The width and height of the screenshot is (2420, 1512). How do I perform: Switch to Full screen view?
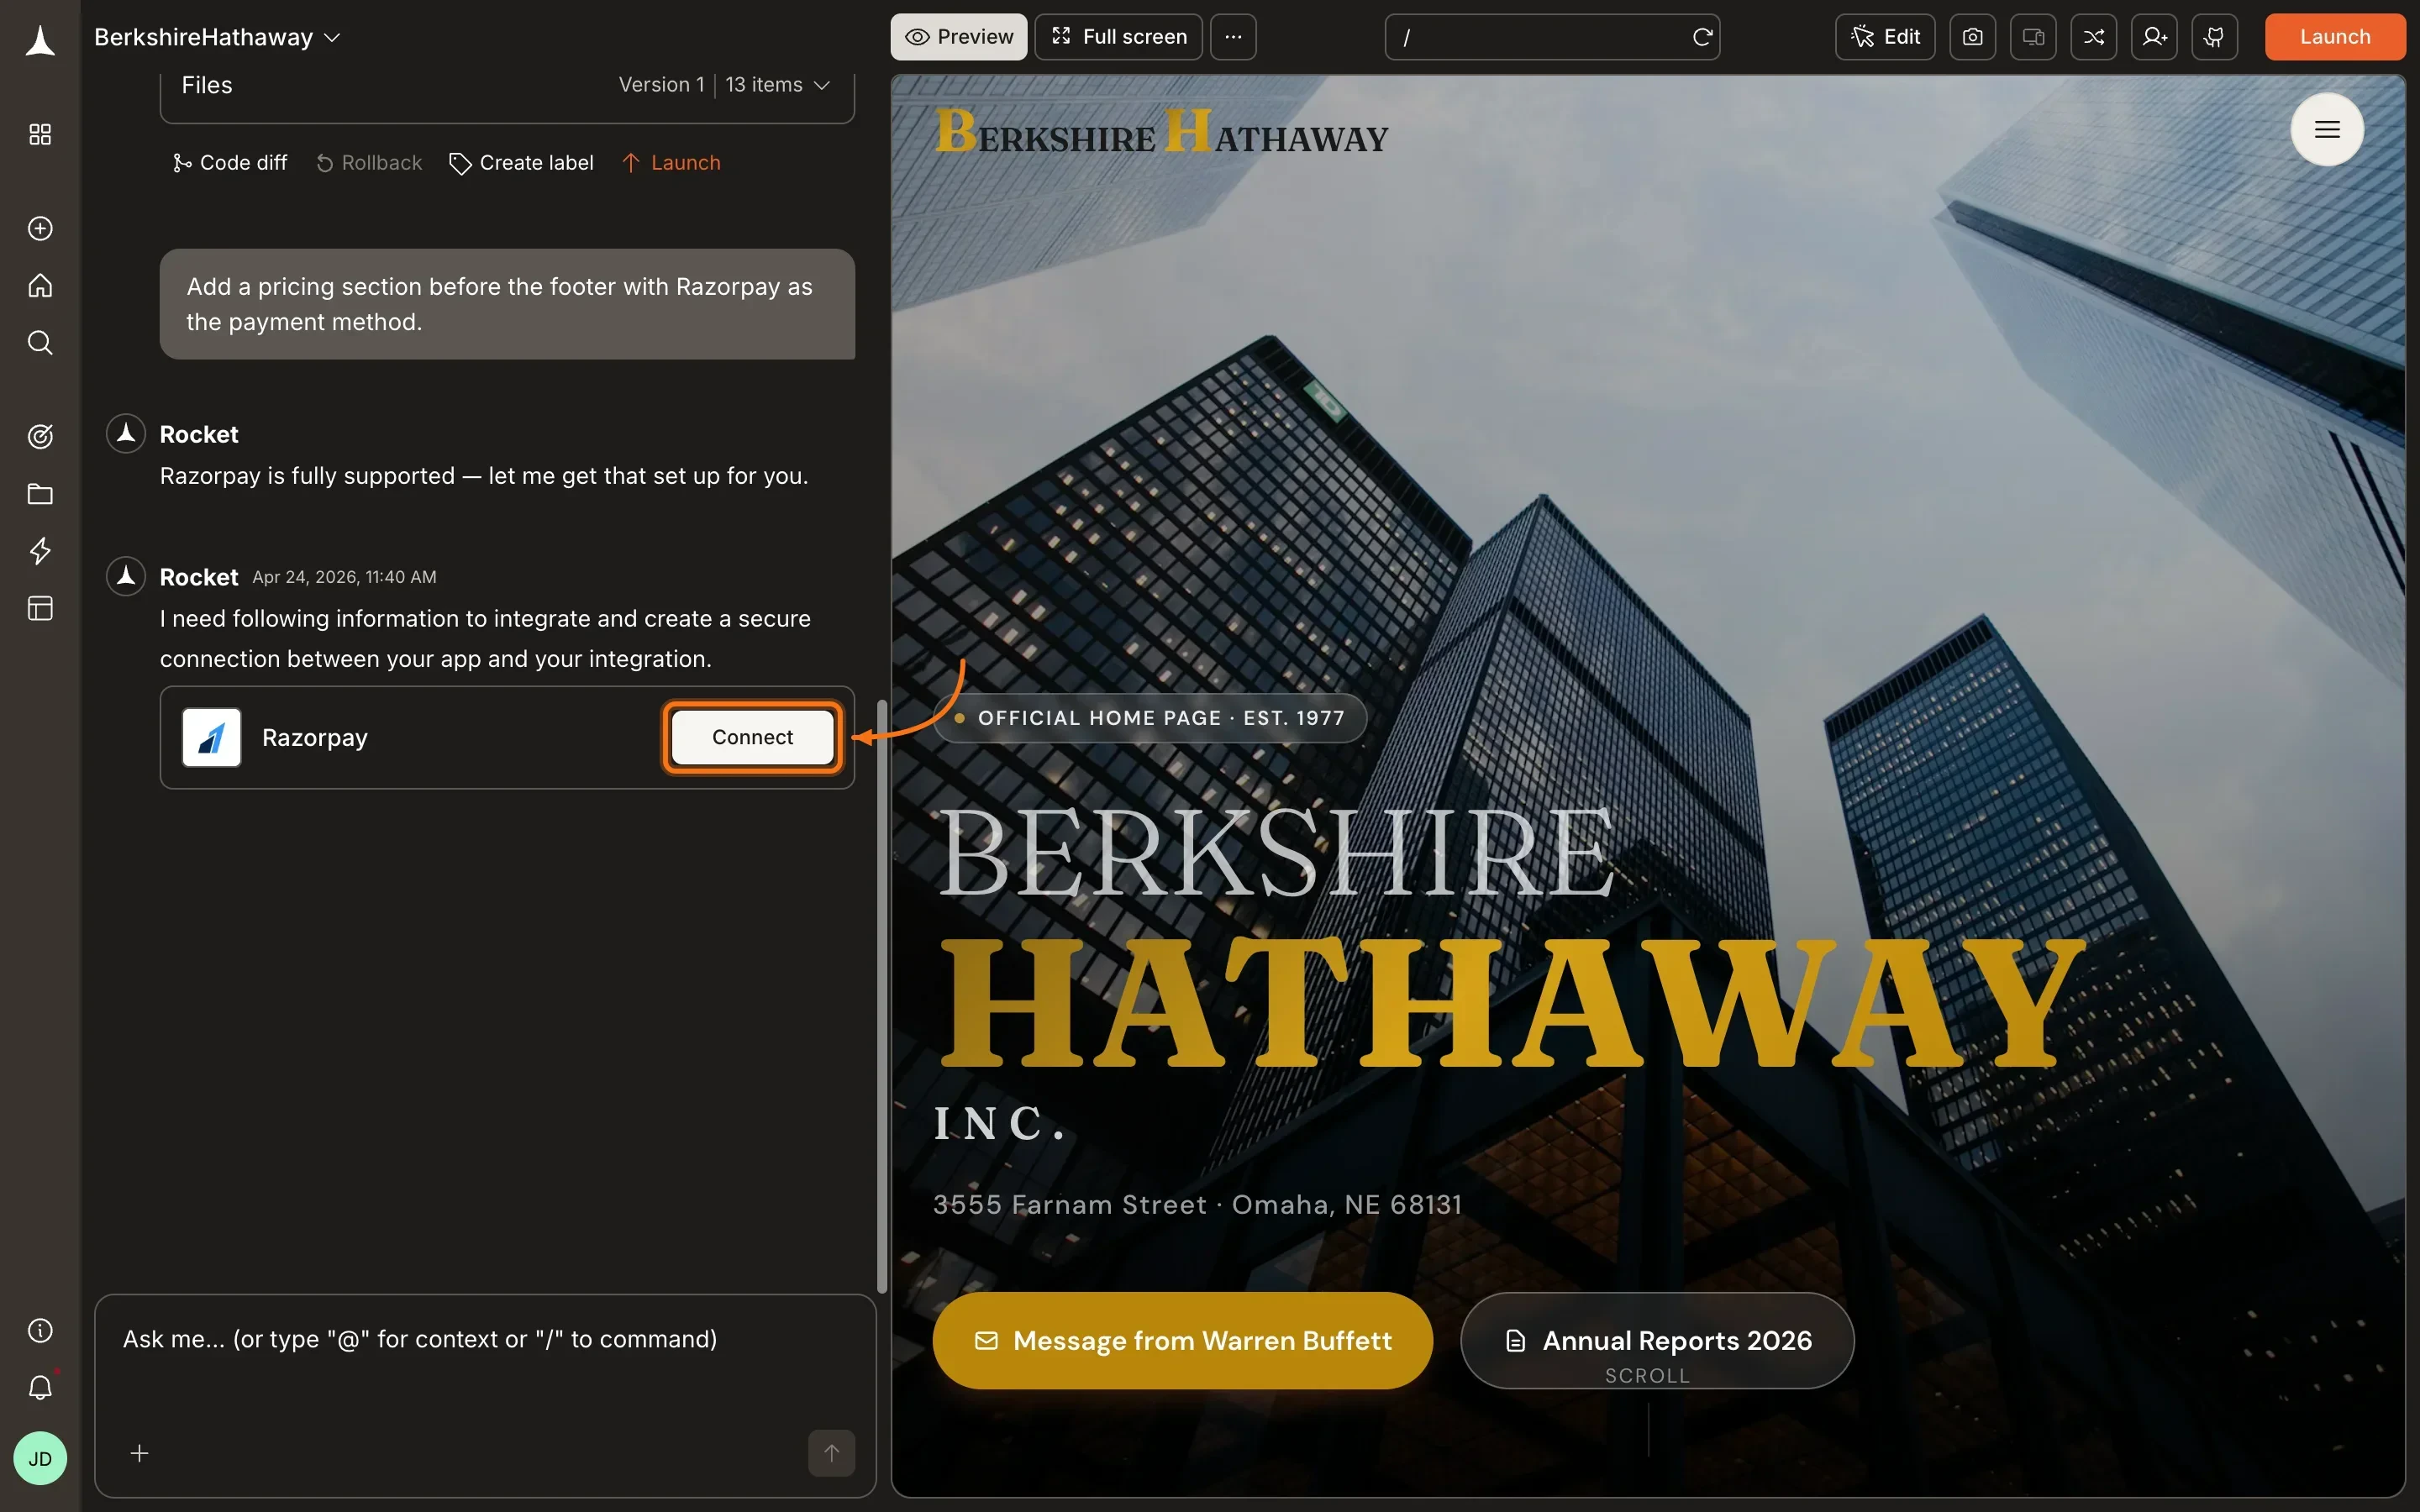tap(1118, 37)
